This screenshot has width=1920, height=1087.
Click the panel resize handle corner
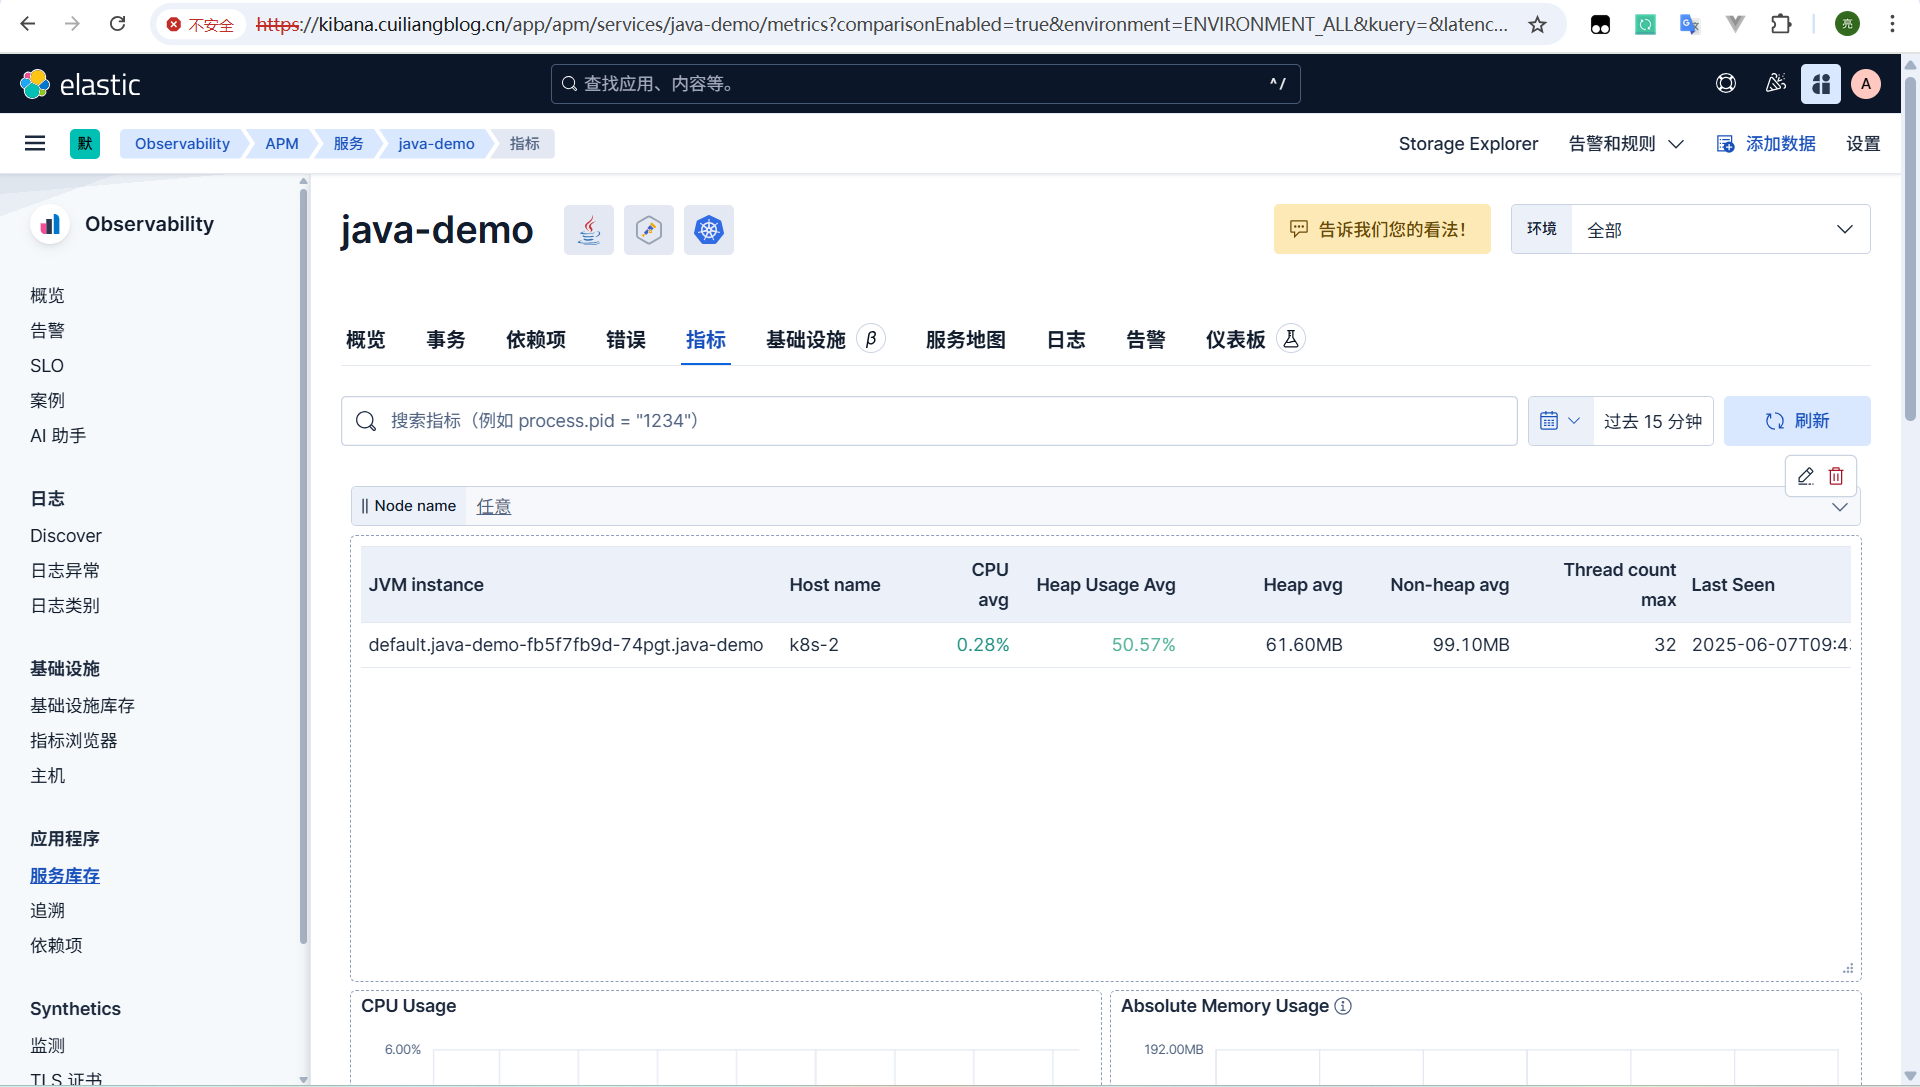point(1848,968)
